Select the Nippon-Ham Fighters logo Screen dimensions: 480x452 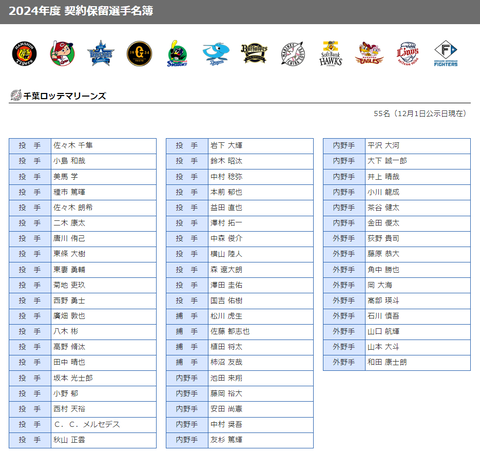[446, 53]
